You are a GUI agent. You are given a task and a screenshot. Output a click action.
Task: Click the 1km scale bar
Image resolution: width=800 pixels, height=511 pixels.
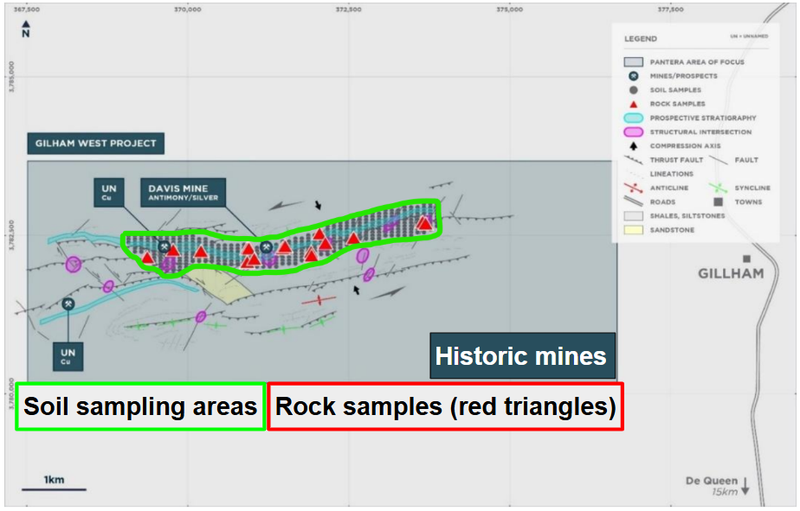coord(54,489)
